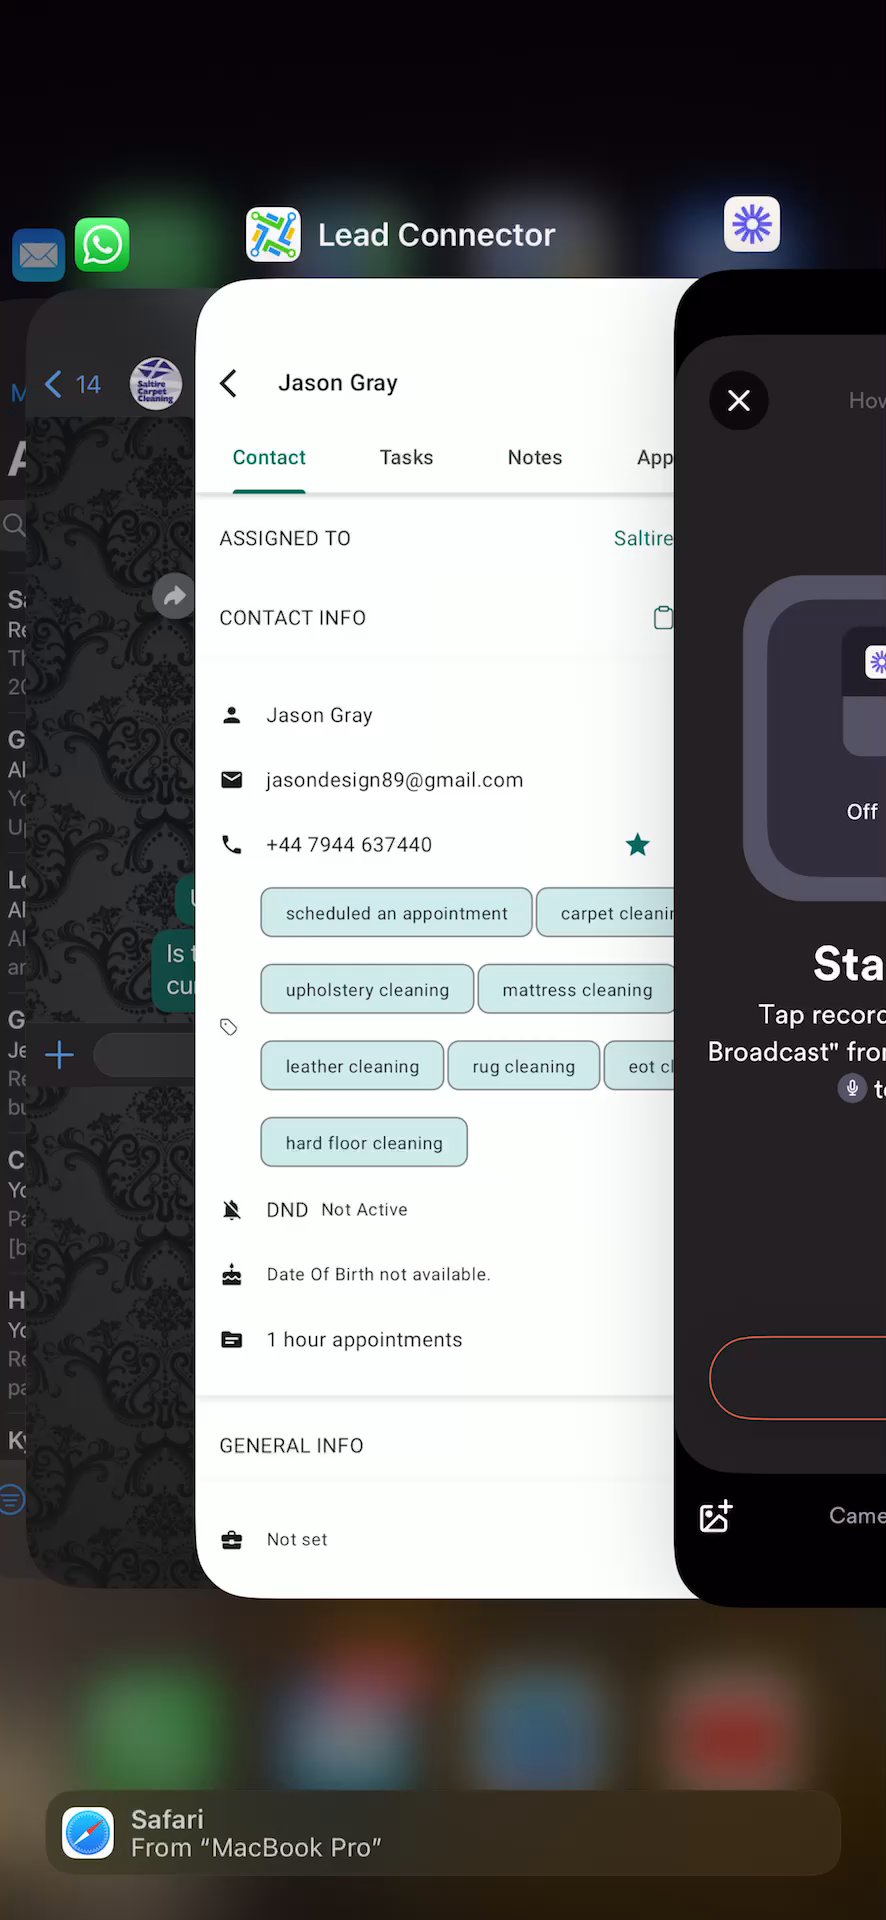Switch to the Notes tab
The width and height of the screenshot is (886, 1920).
[x=535, y=457]
